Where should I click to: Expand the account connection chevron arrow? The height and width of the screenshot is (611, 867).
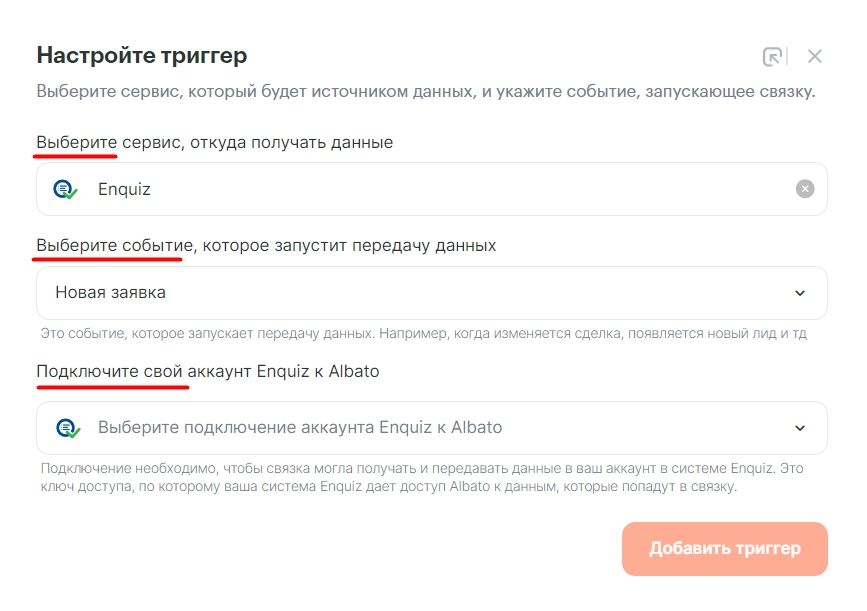click(800, 428)
